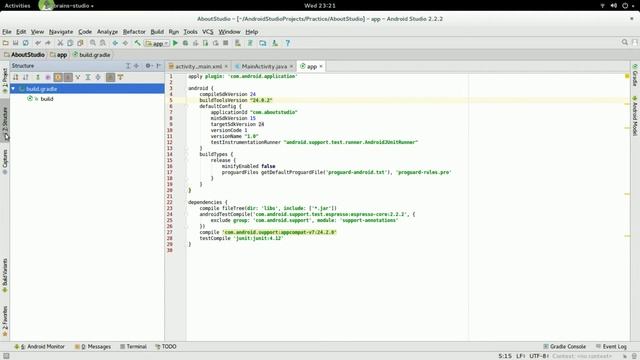Open the Project side tool window
The width and height of the screenshot is (640, 360).
click(x=5, y=80)
